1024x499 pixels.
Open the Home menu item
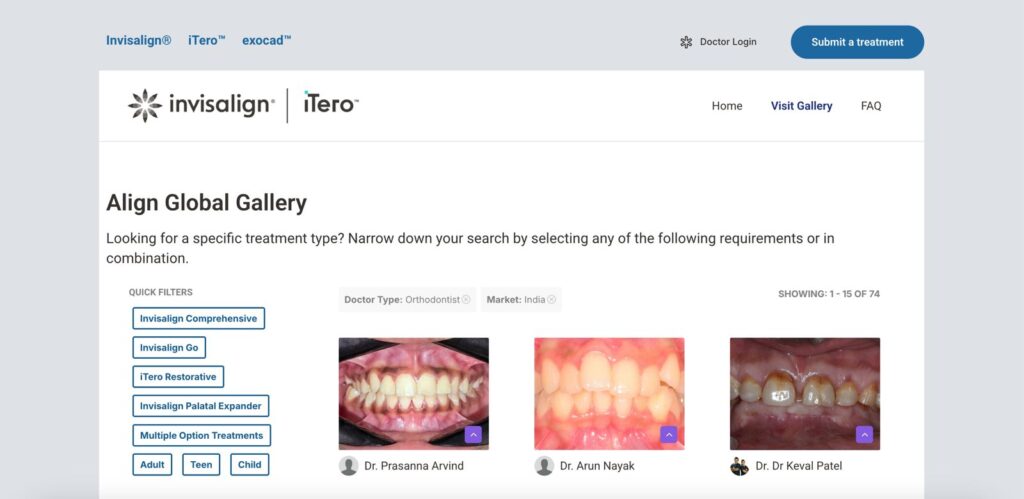click(x=727, y=106)
